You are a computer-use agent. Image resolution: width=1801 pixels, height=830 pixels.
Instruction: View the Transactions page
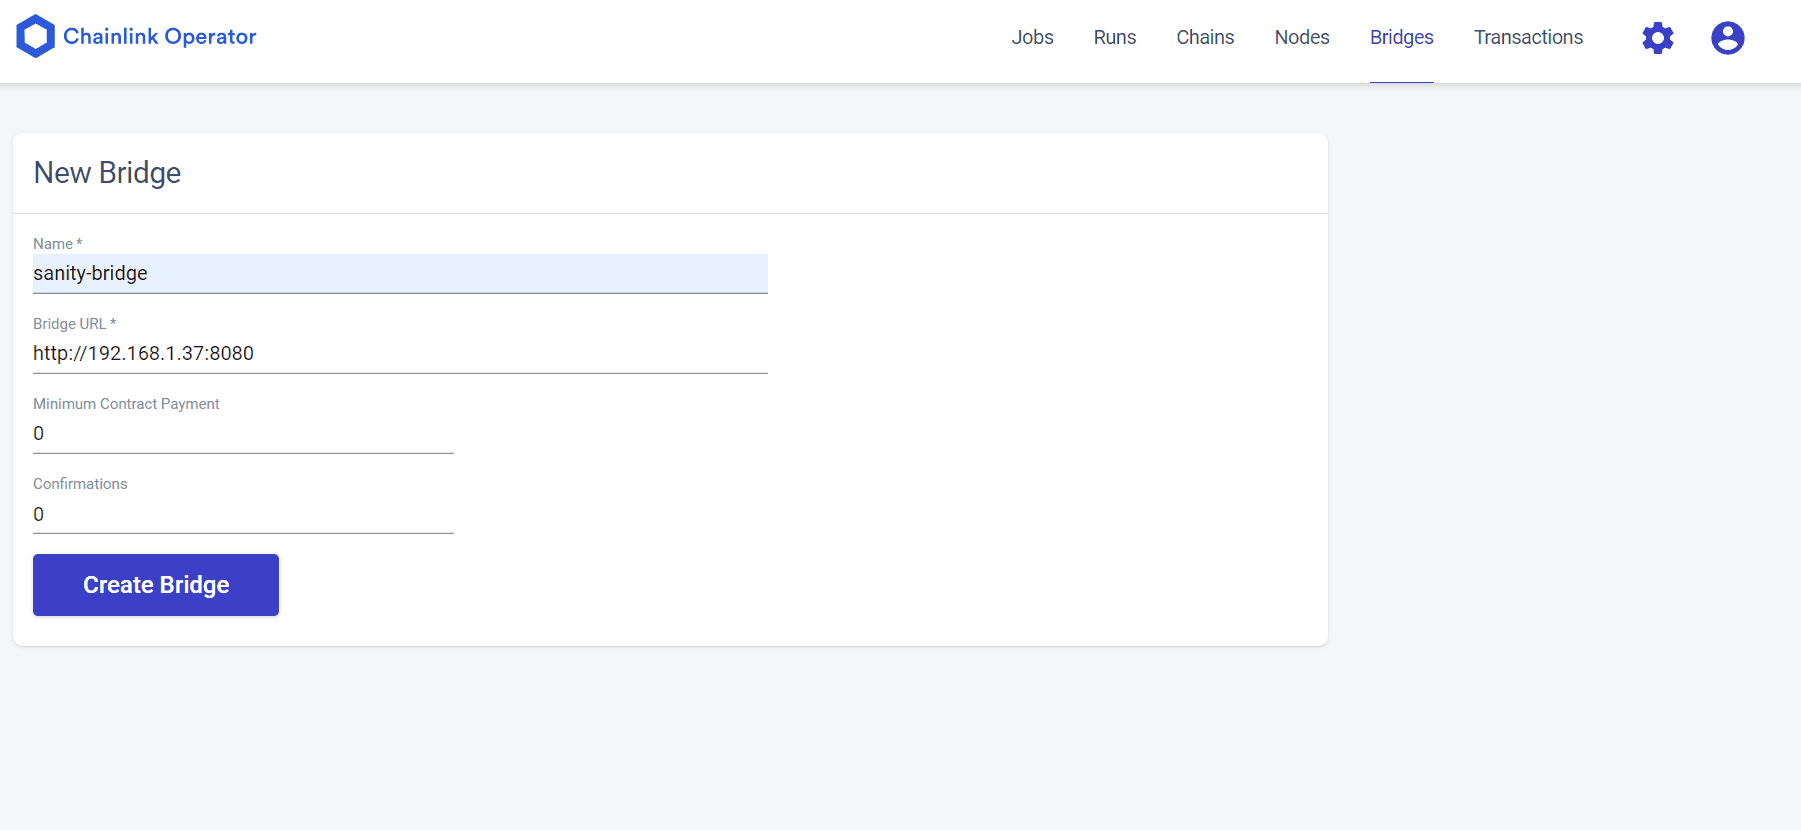pyautogui.click(x=1528, y=38)
